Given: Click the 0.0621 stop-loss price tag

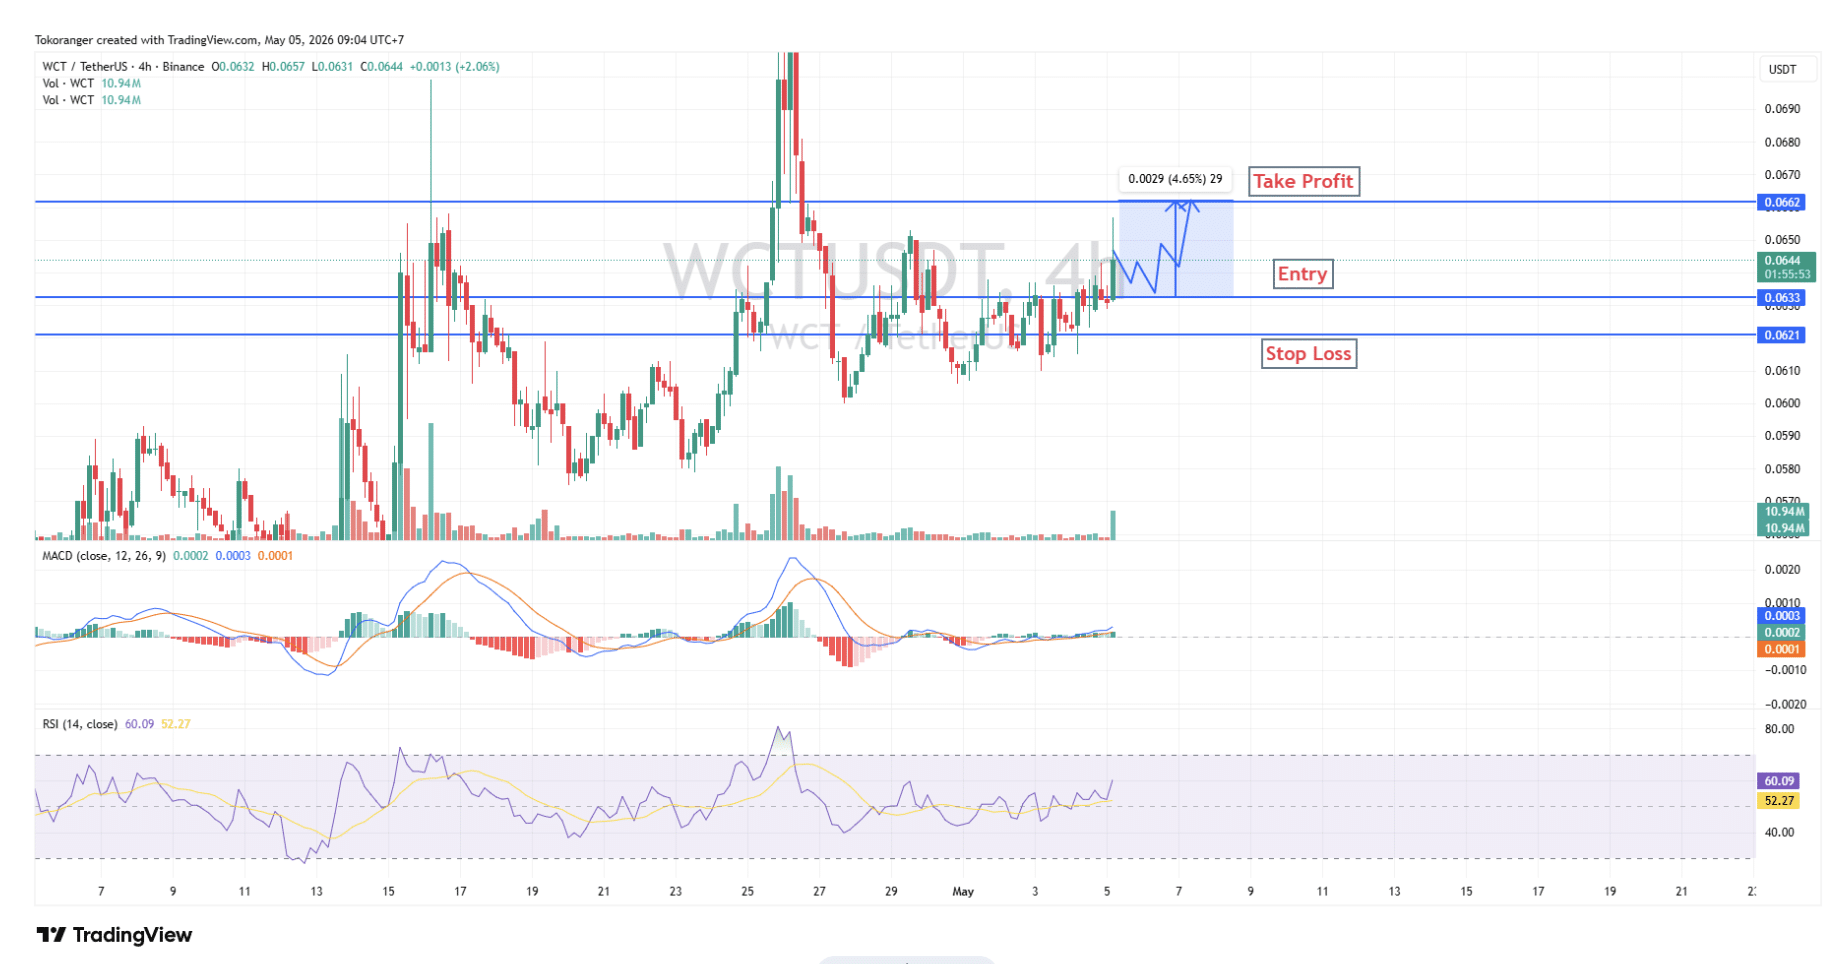Looking at the screenshot, I should (1781, 335).
